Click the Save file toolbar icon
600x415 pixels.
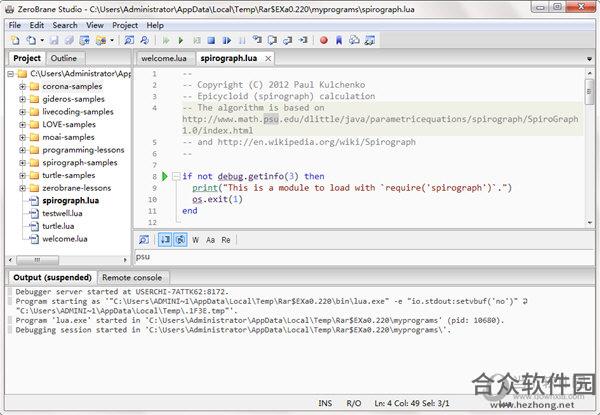[x=54, y=40]
